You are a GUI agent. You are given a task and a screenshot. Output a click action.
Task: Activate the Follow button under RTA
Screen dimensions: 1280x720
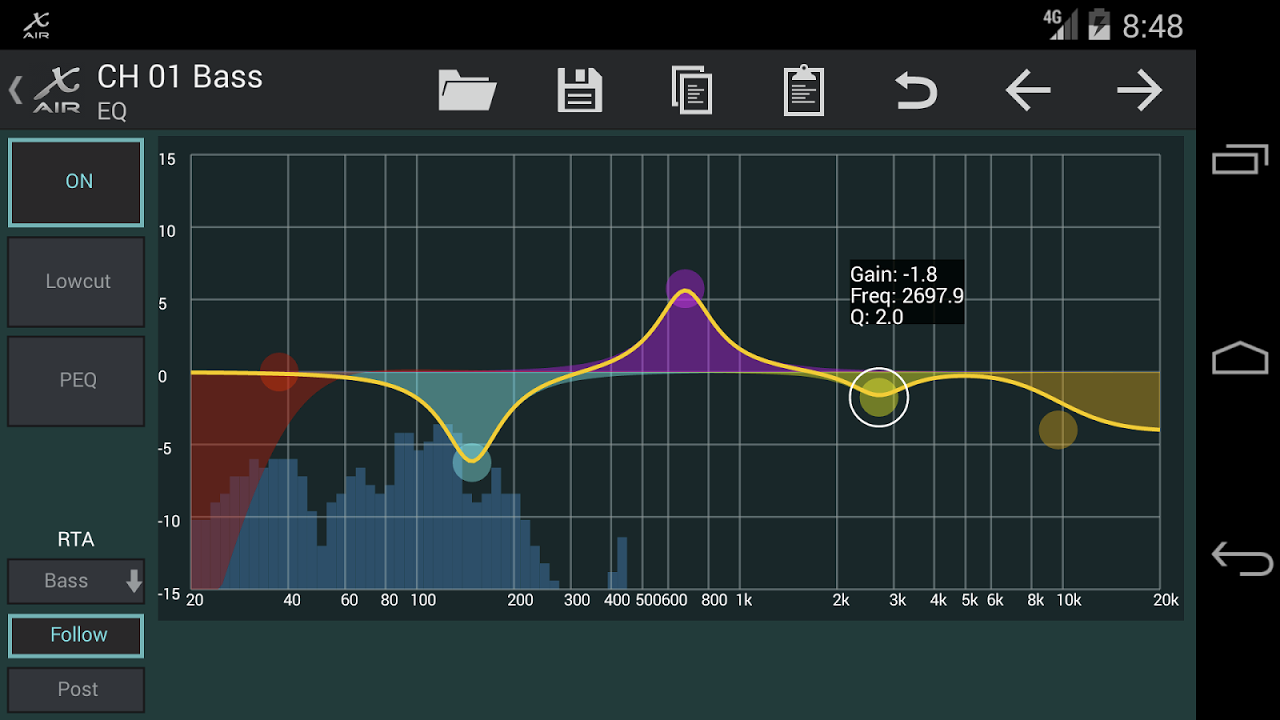pyautogui.click(x=76, y=634)
